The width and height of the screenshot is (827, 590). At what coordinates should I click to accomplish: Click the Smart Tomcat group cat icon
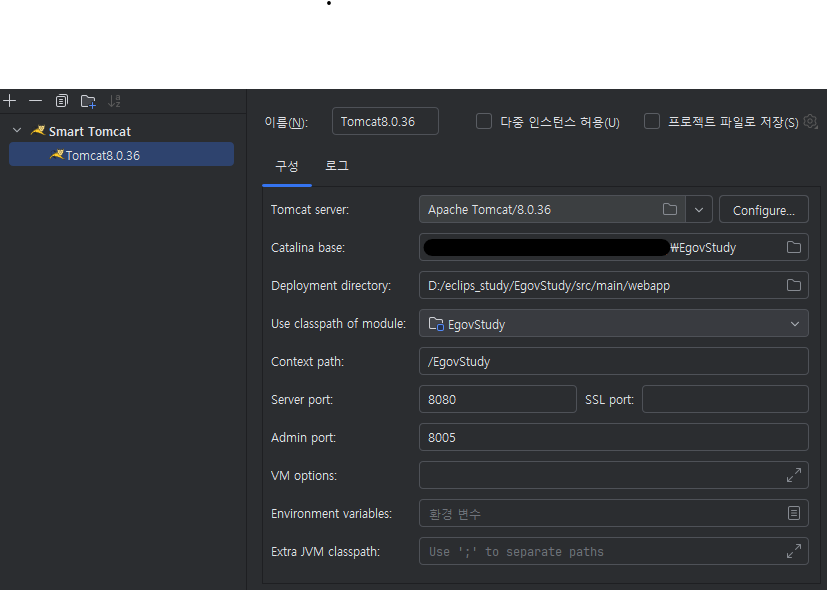38,130
